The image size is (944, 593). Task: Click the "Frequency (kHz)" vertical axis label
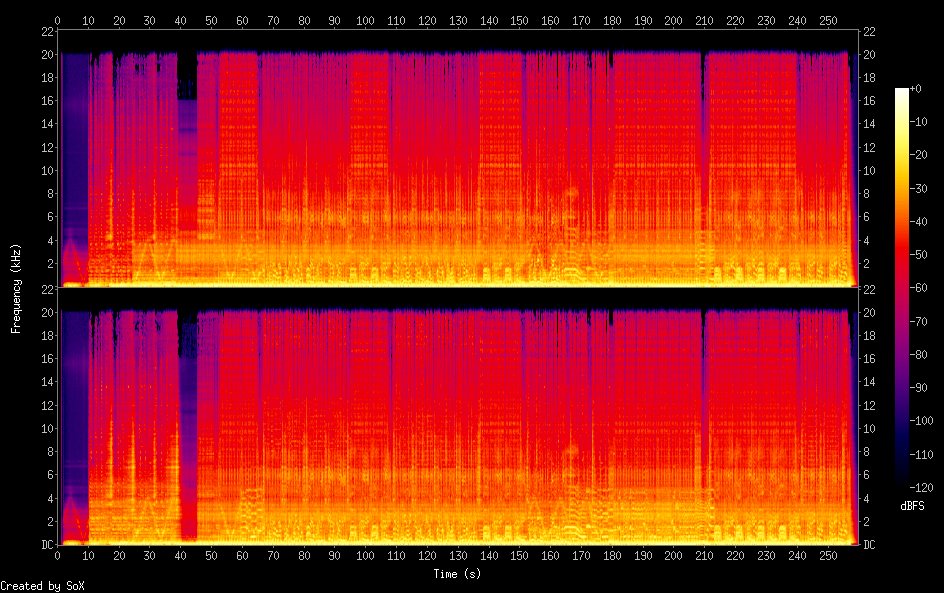point(16,288)
